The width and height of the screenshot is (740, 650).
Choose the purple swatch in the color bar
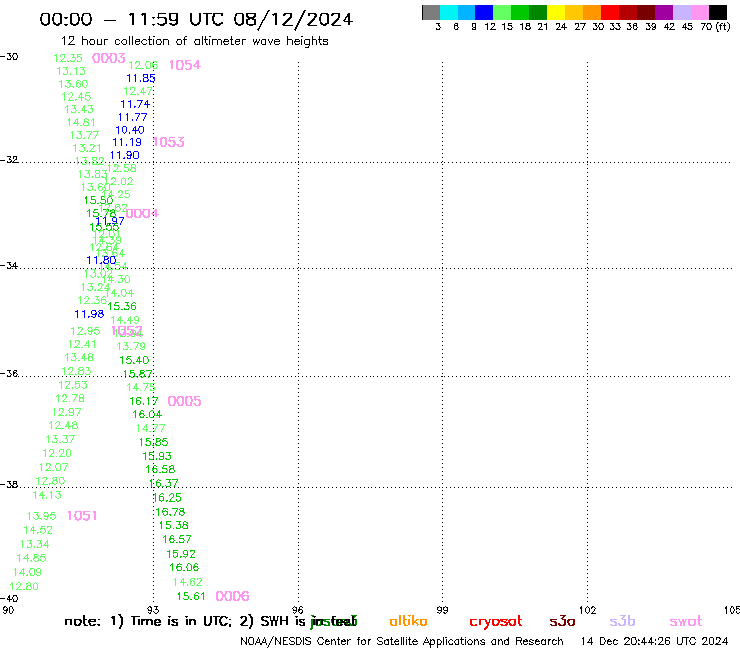(664, 12)
